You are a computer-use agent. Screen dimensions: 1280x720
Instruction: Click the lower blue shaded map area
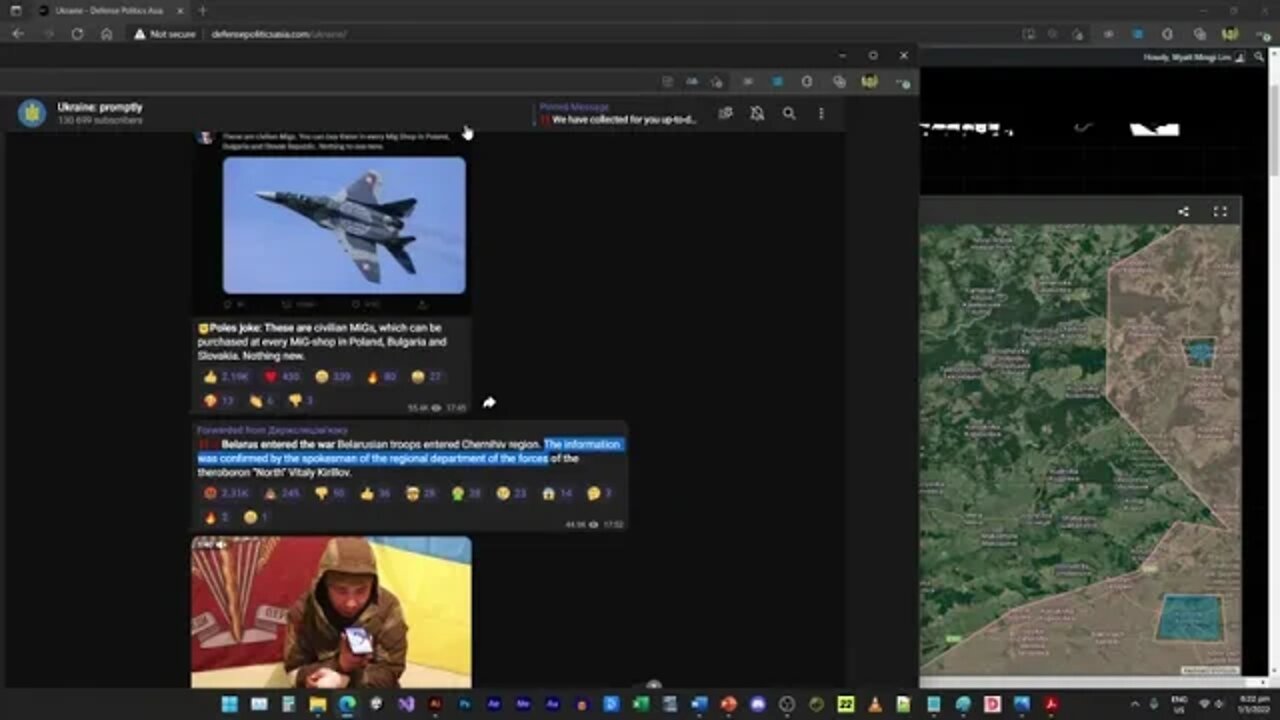click(1189, 617)
